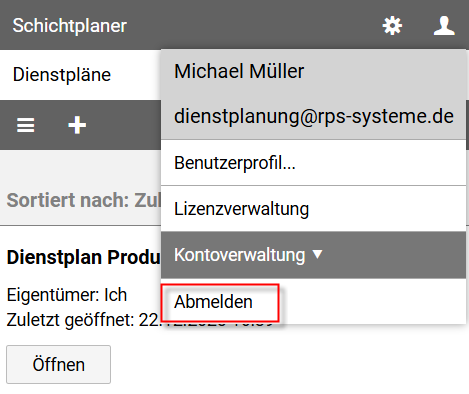Open Lizenzverwaltung from the menu
This screenshot has height=394, width=469.
[313, 209]
